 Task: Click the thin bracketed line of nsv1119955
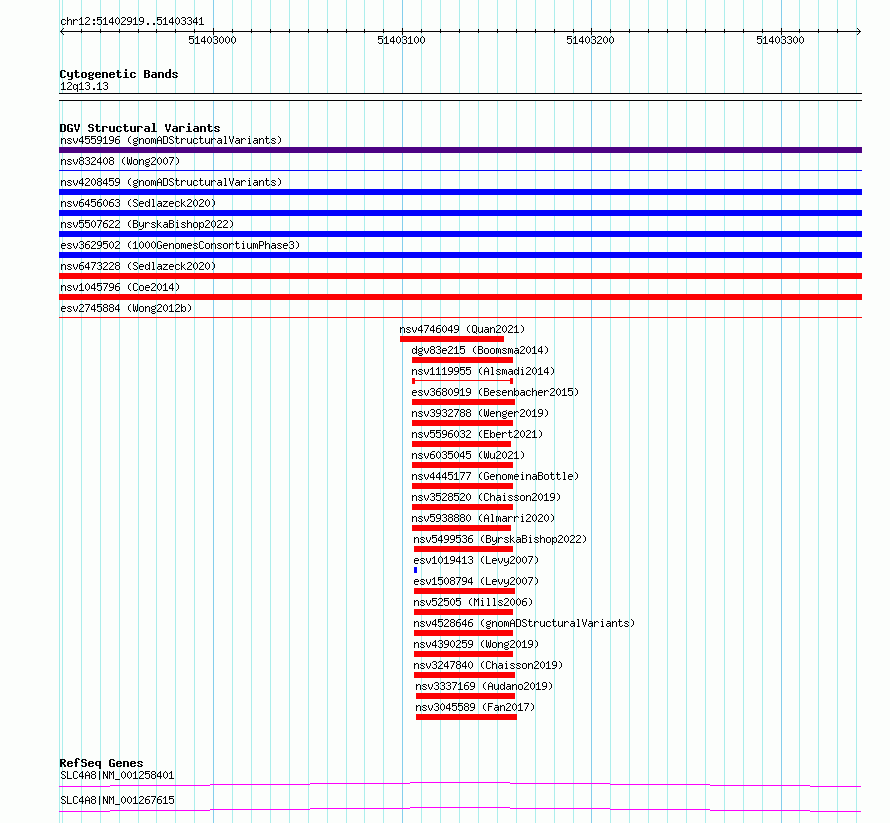463,381
